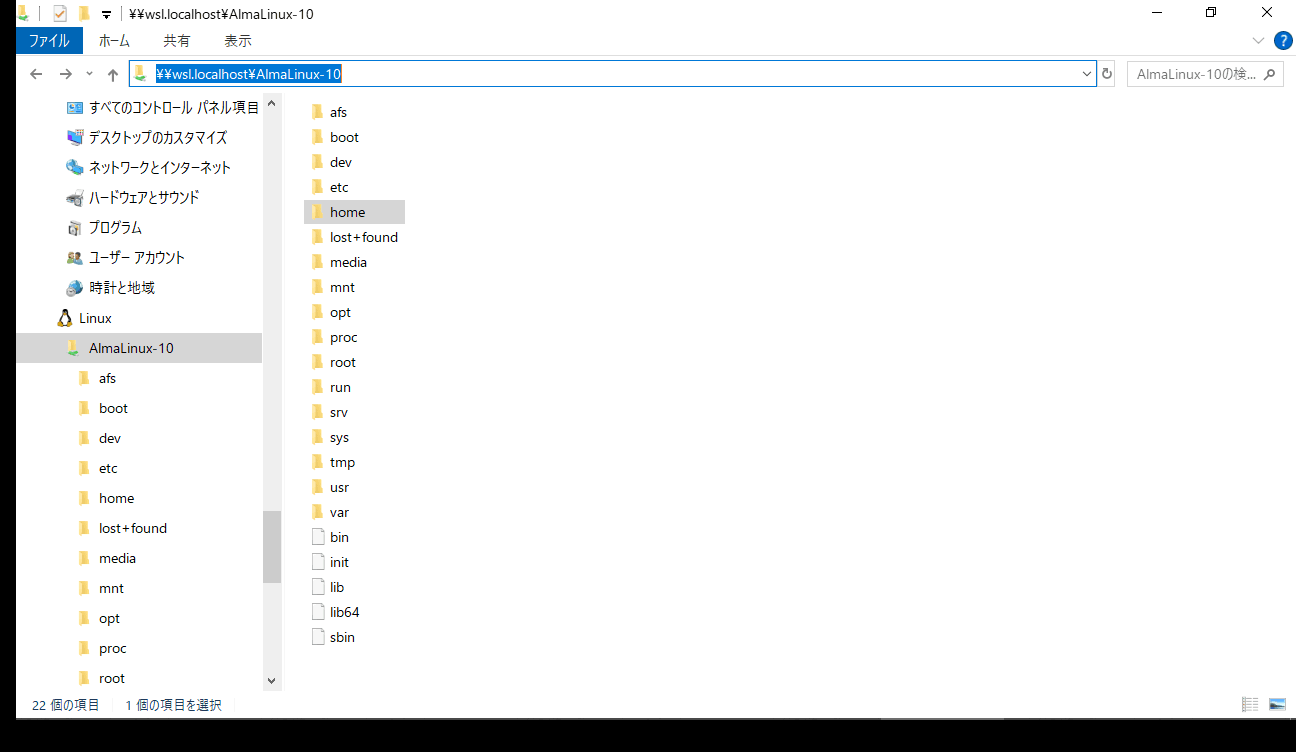The image size is (1296, 752).
Task: Click navigation pane scroll up arrow
Action: pos(272,105)
